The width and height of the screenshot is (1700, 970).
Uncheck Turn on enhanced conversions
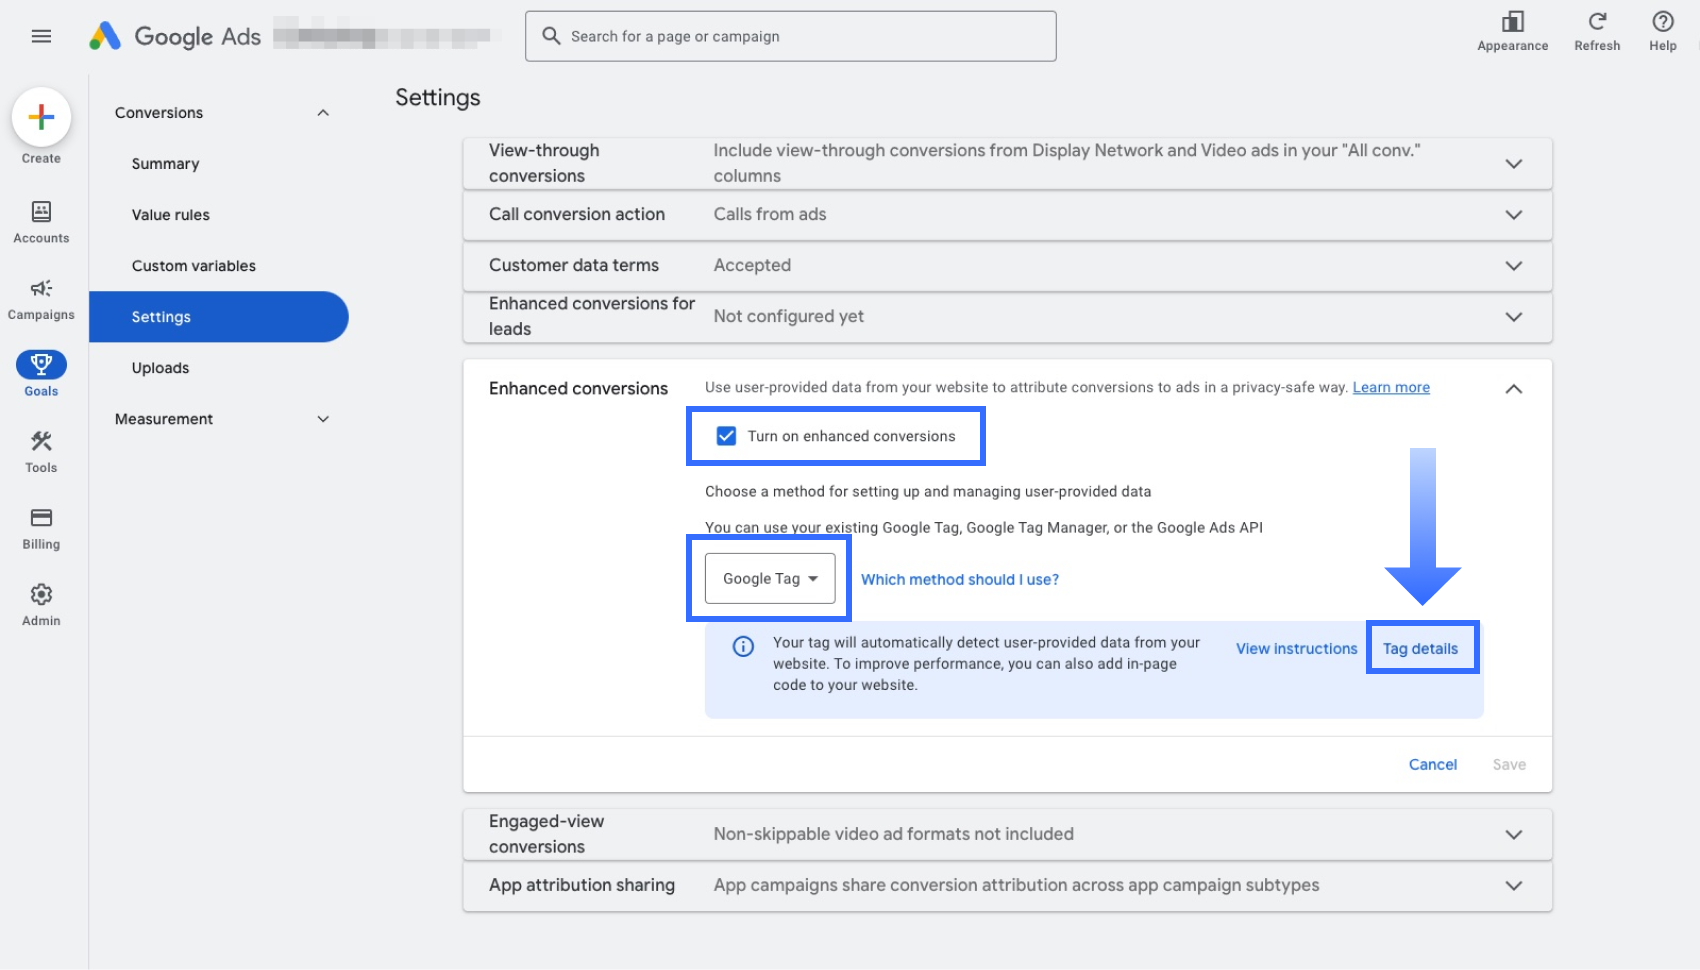(x=727, y=436)
